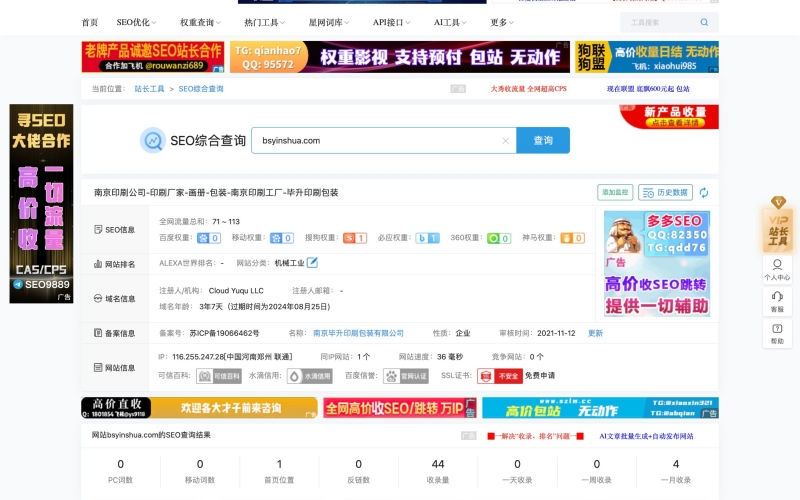Click the 更新 link in 备案信息
This screenshot has width=800, height=500.
[x=595, y=333]
